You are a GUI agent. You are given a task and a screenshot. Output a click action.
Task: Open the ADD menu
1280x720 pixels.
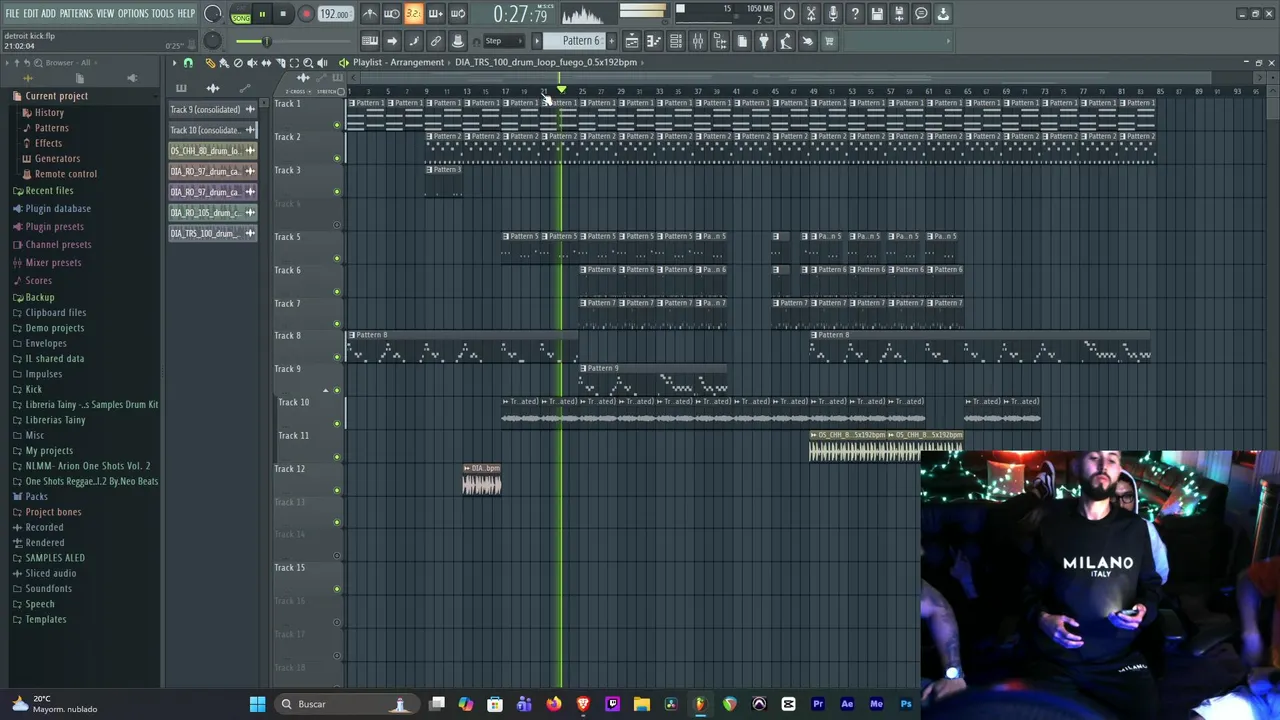coord(49,13)
